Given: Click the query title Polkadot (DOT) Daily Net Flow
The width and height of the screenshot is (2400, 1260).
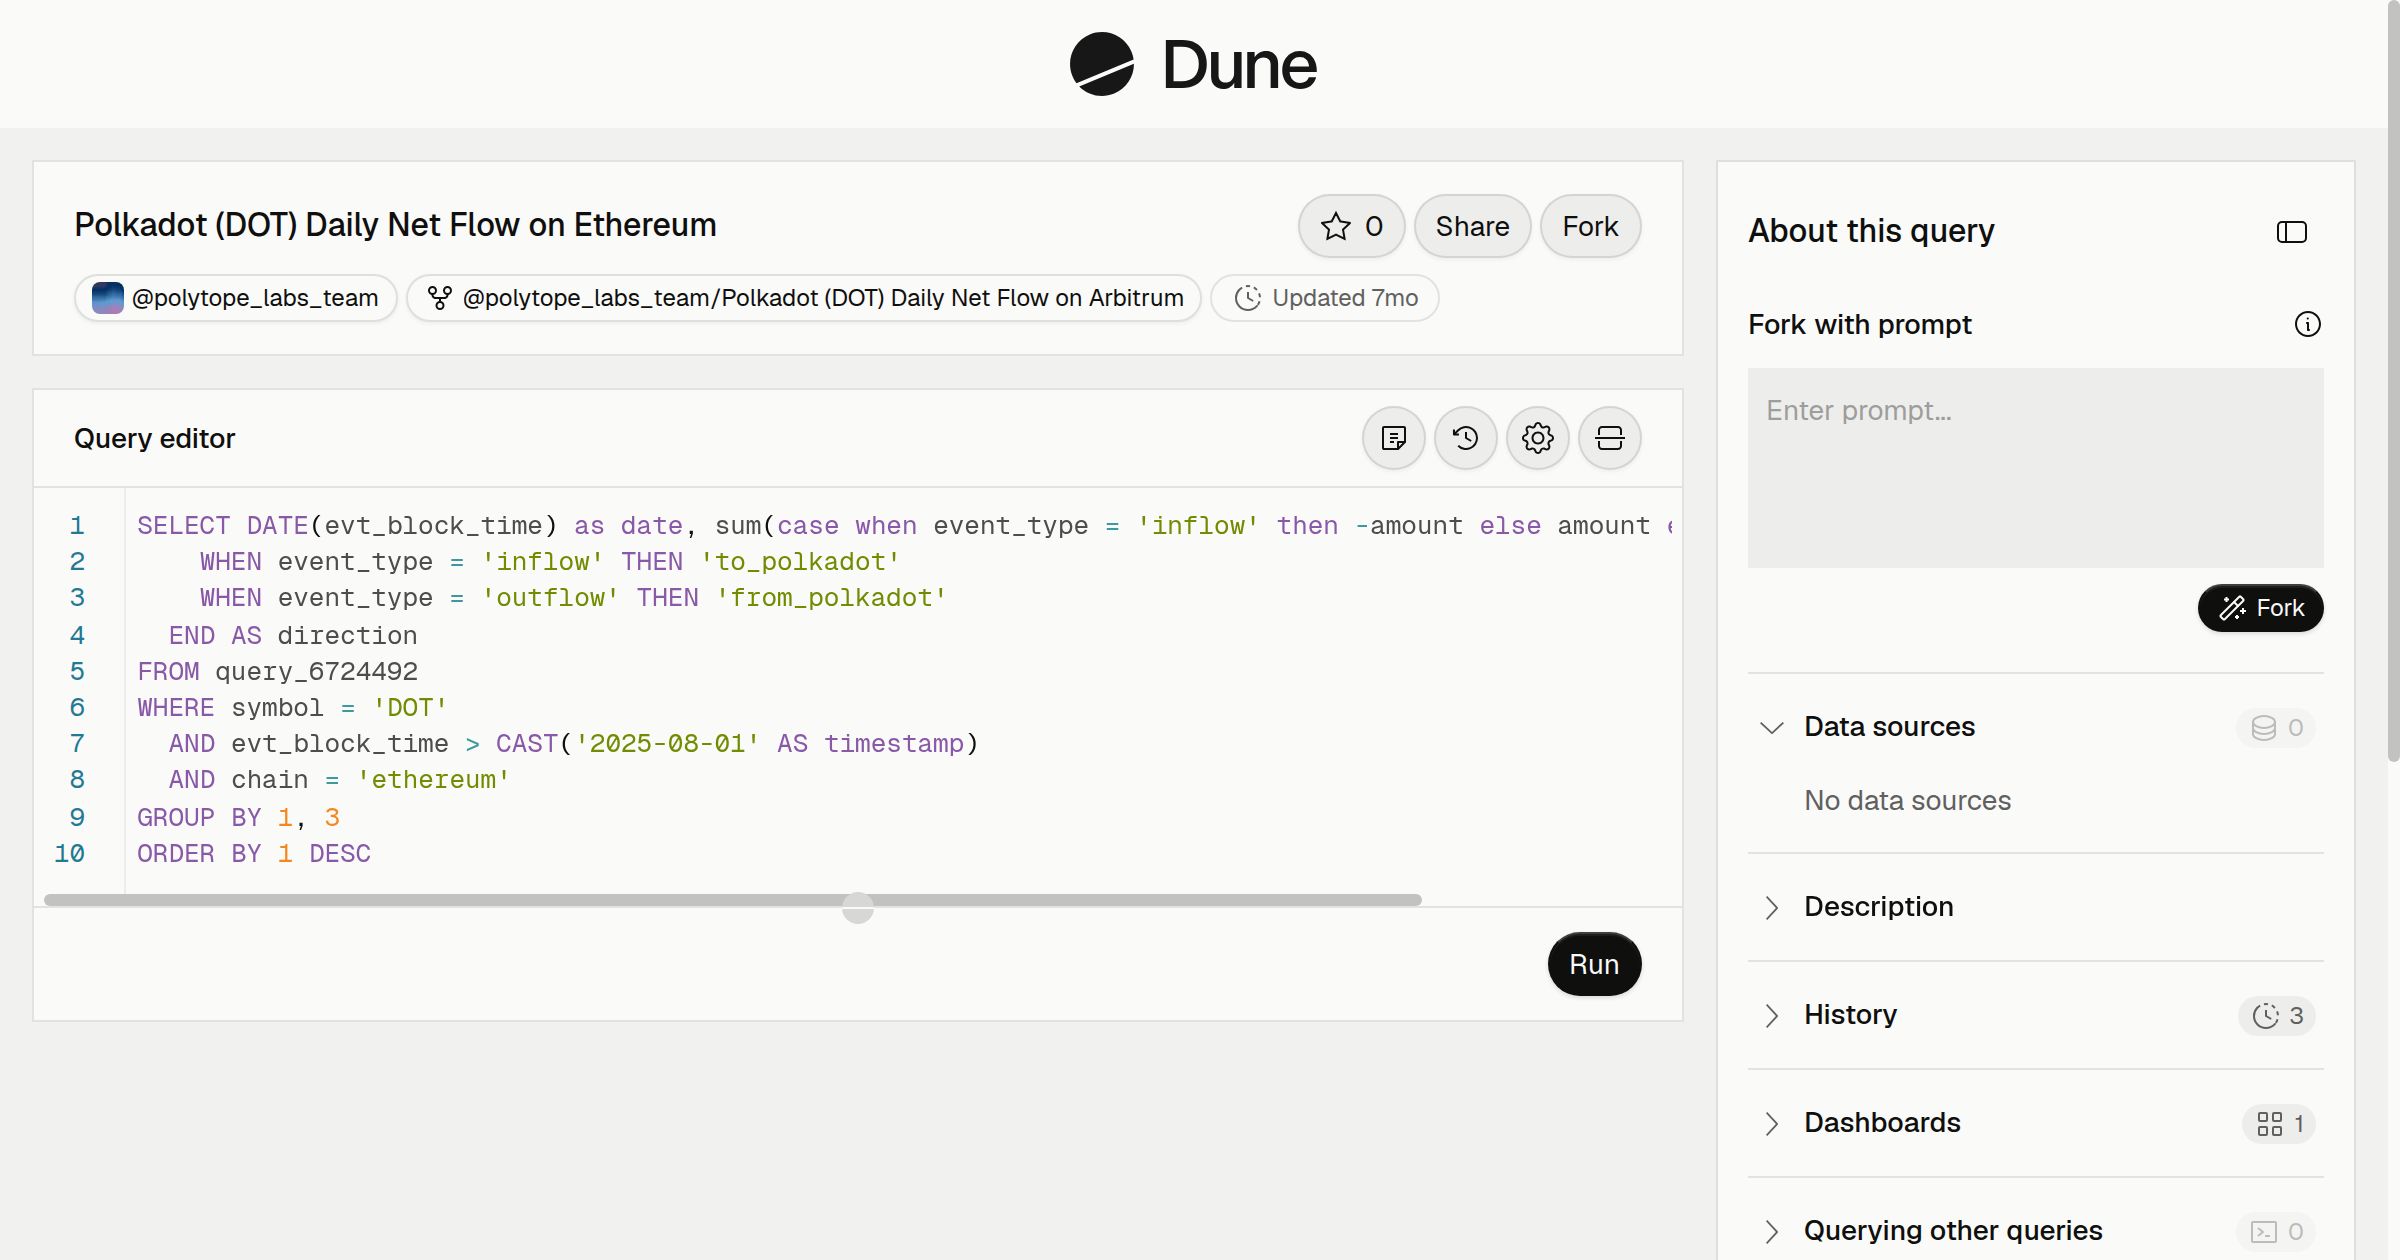Looking at the screenshot, I should click(x=395, y=225).
